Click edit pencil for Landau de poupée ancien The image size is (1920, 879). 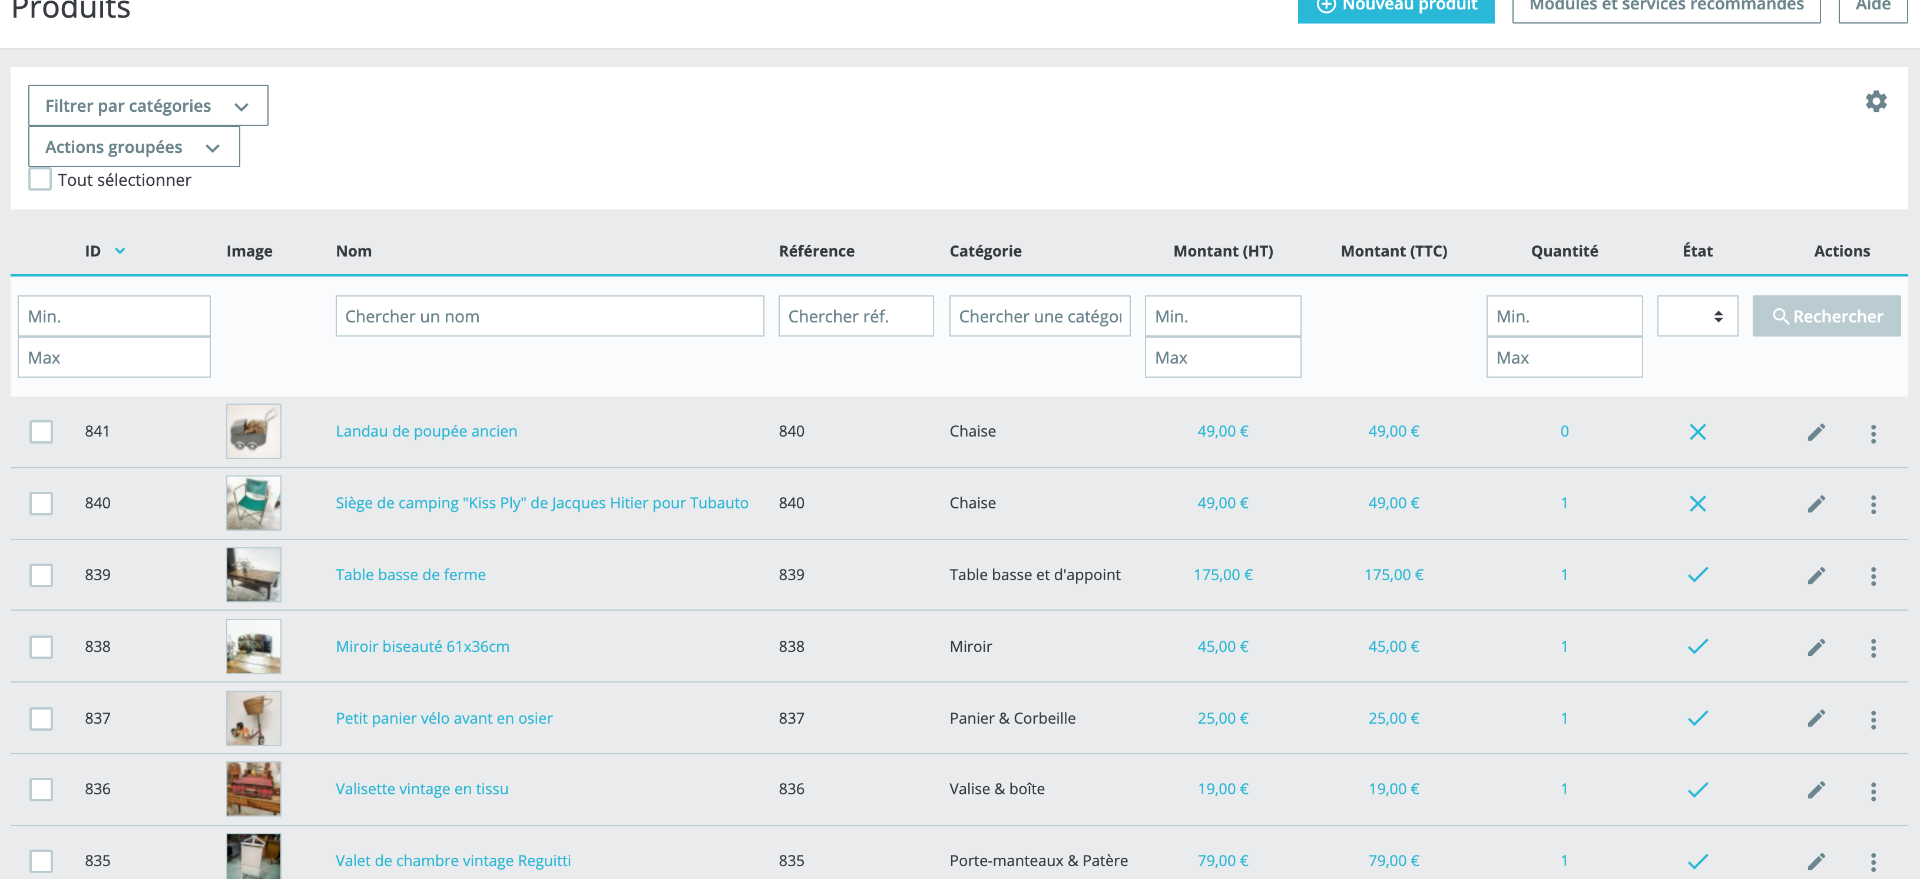click(1816, 432)
